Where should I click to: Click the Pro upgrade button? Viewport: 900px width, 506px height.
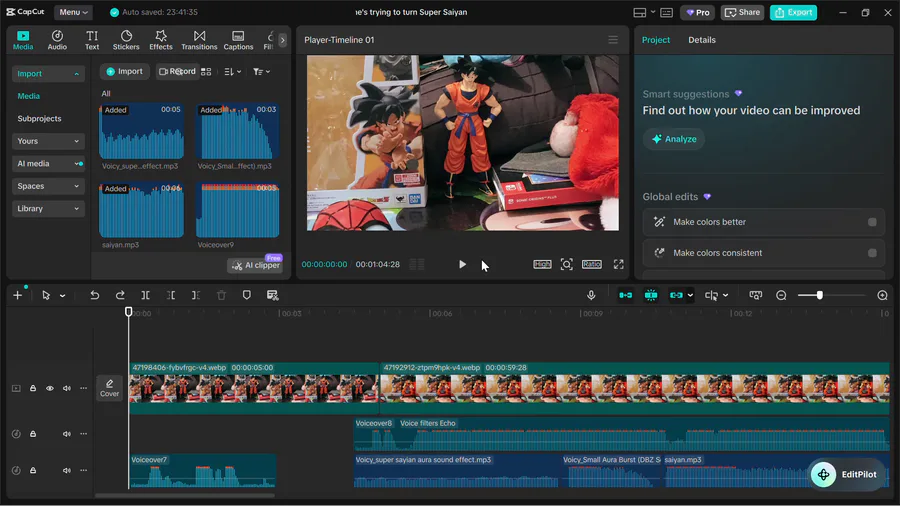697,13
